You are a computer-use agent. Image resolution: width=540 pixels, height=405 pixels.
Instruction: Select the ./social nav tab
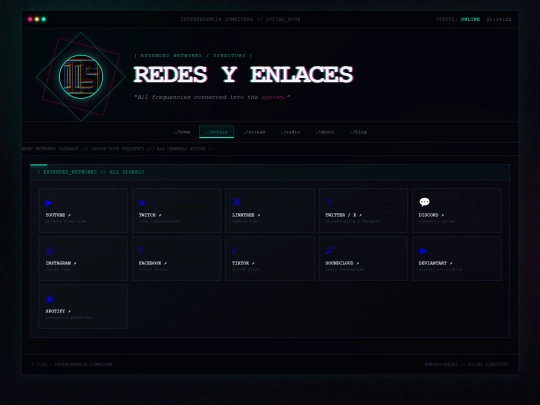coord(217,132)
